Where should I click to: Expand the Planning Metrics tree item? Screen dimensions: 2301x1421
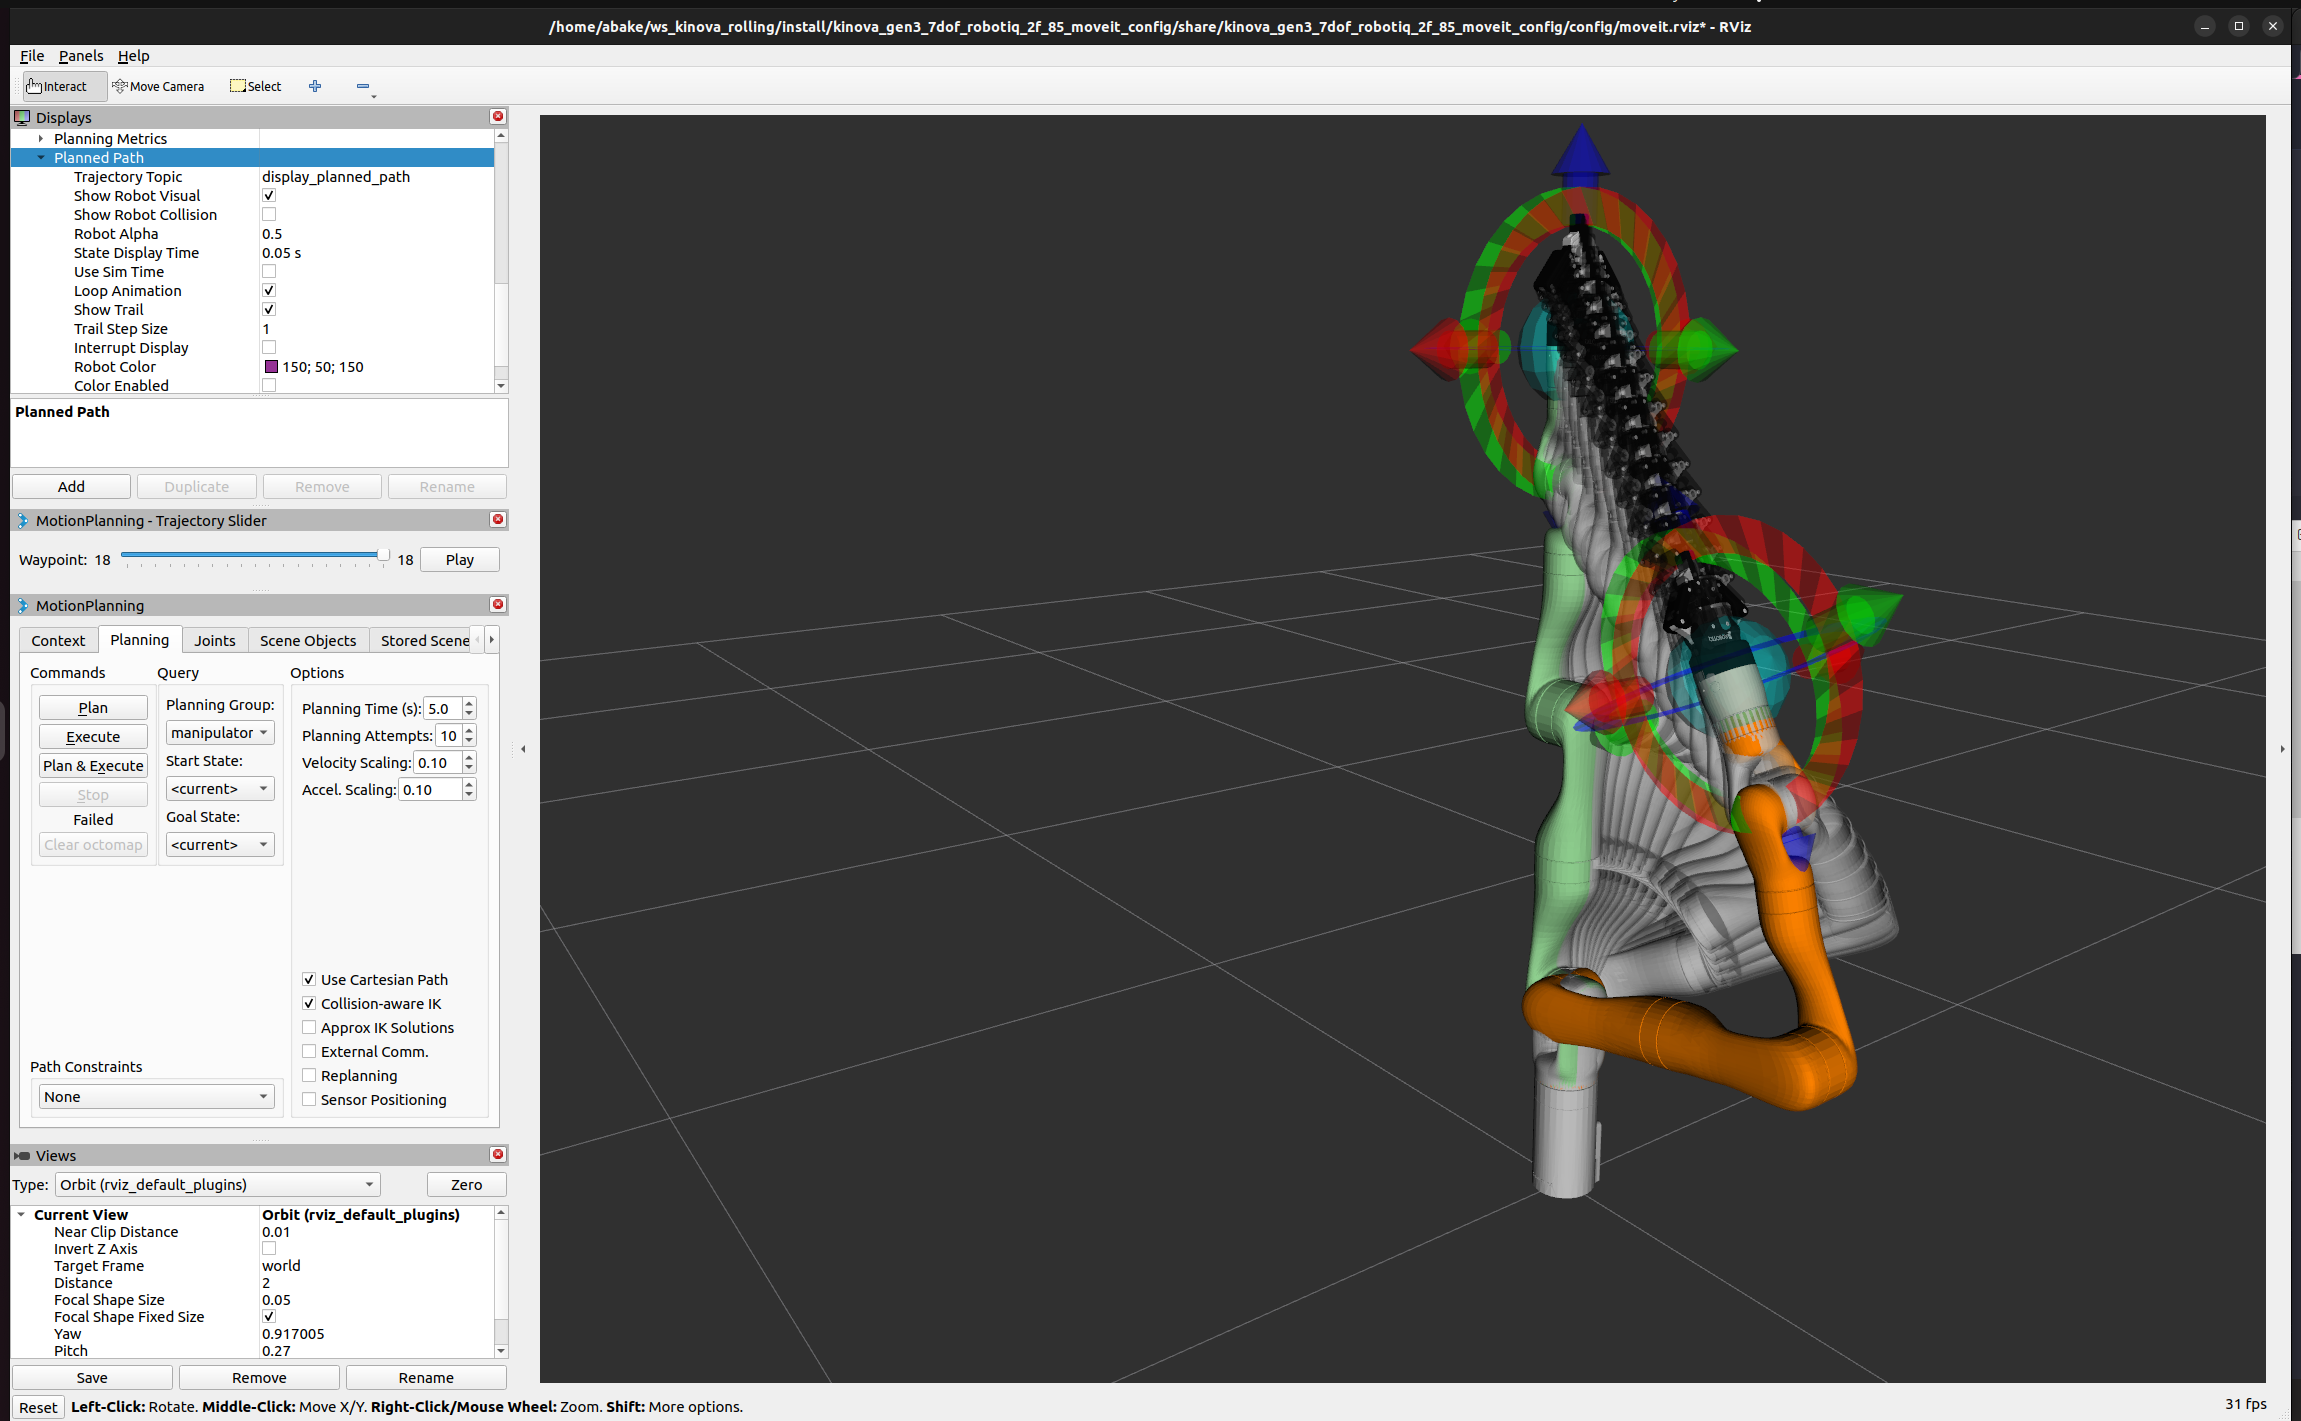click(41, 139)
